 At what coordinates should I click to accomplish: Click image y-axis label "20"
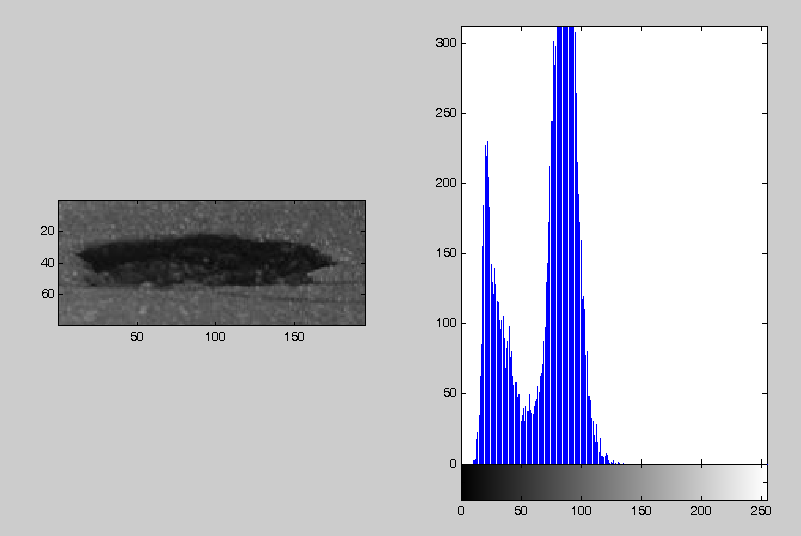point(48,231)
